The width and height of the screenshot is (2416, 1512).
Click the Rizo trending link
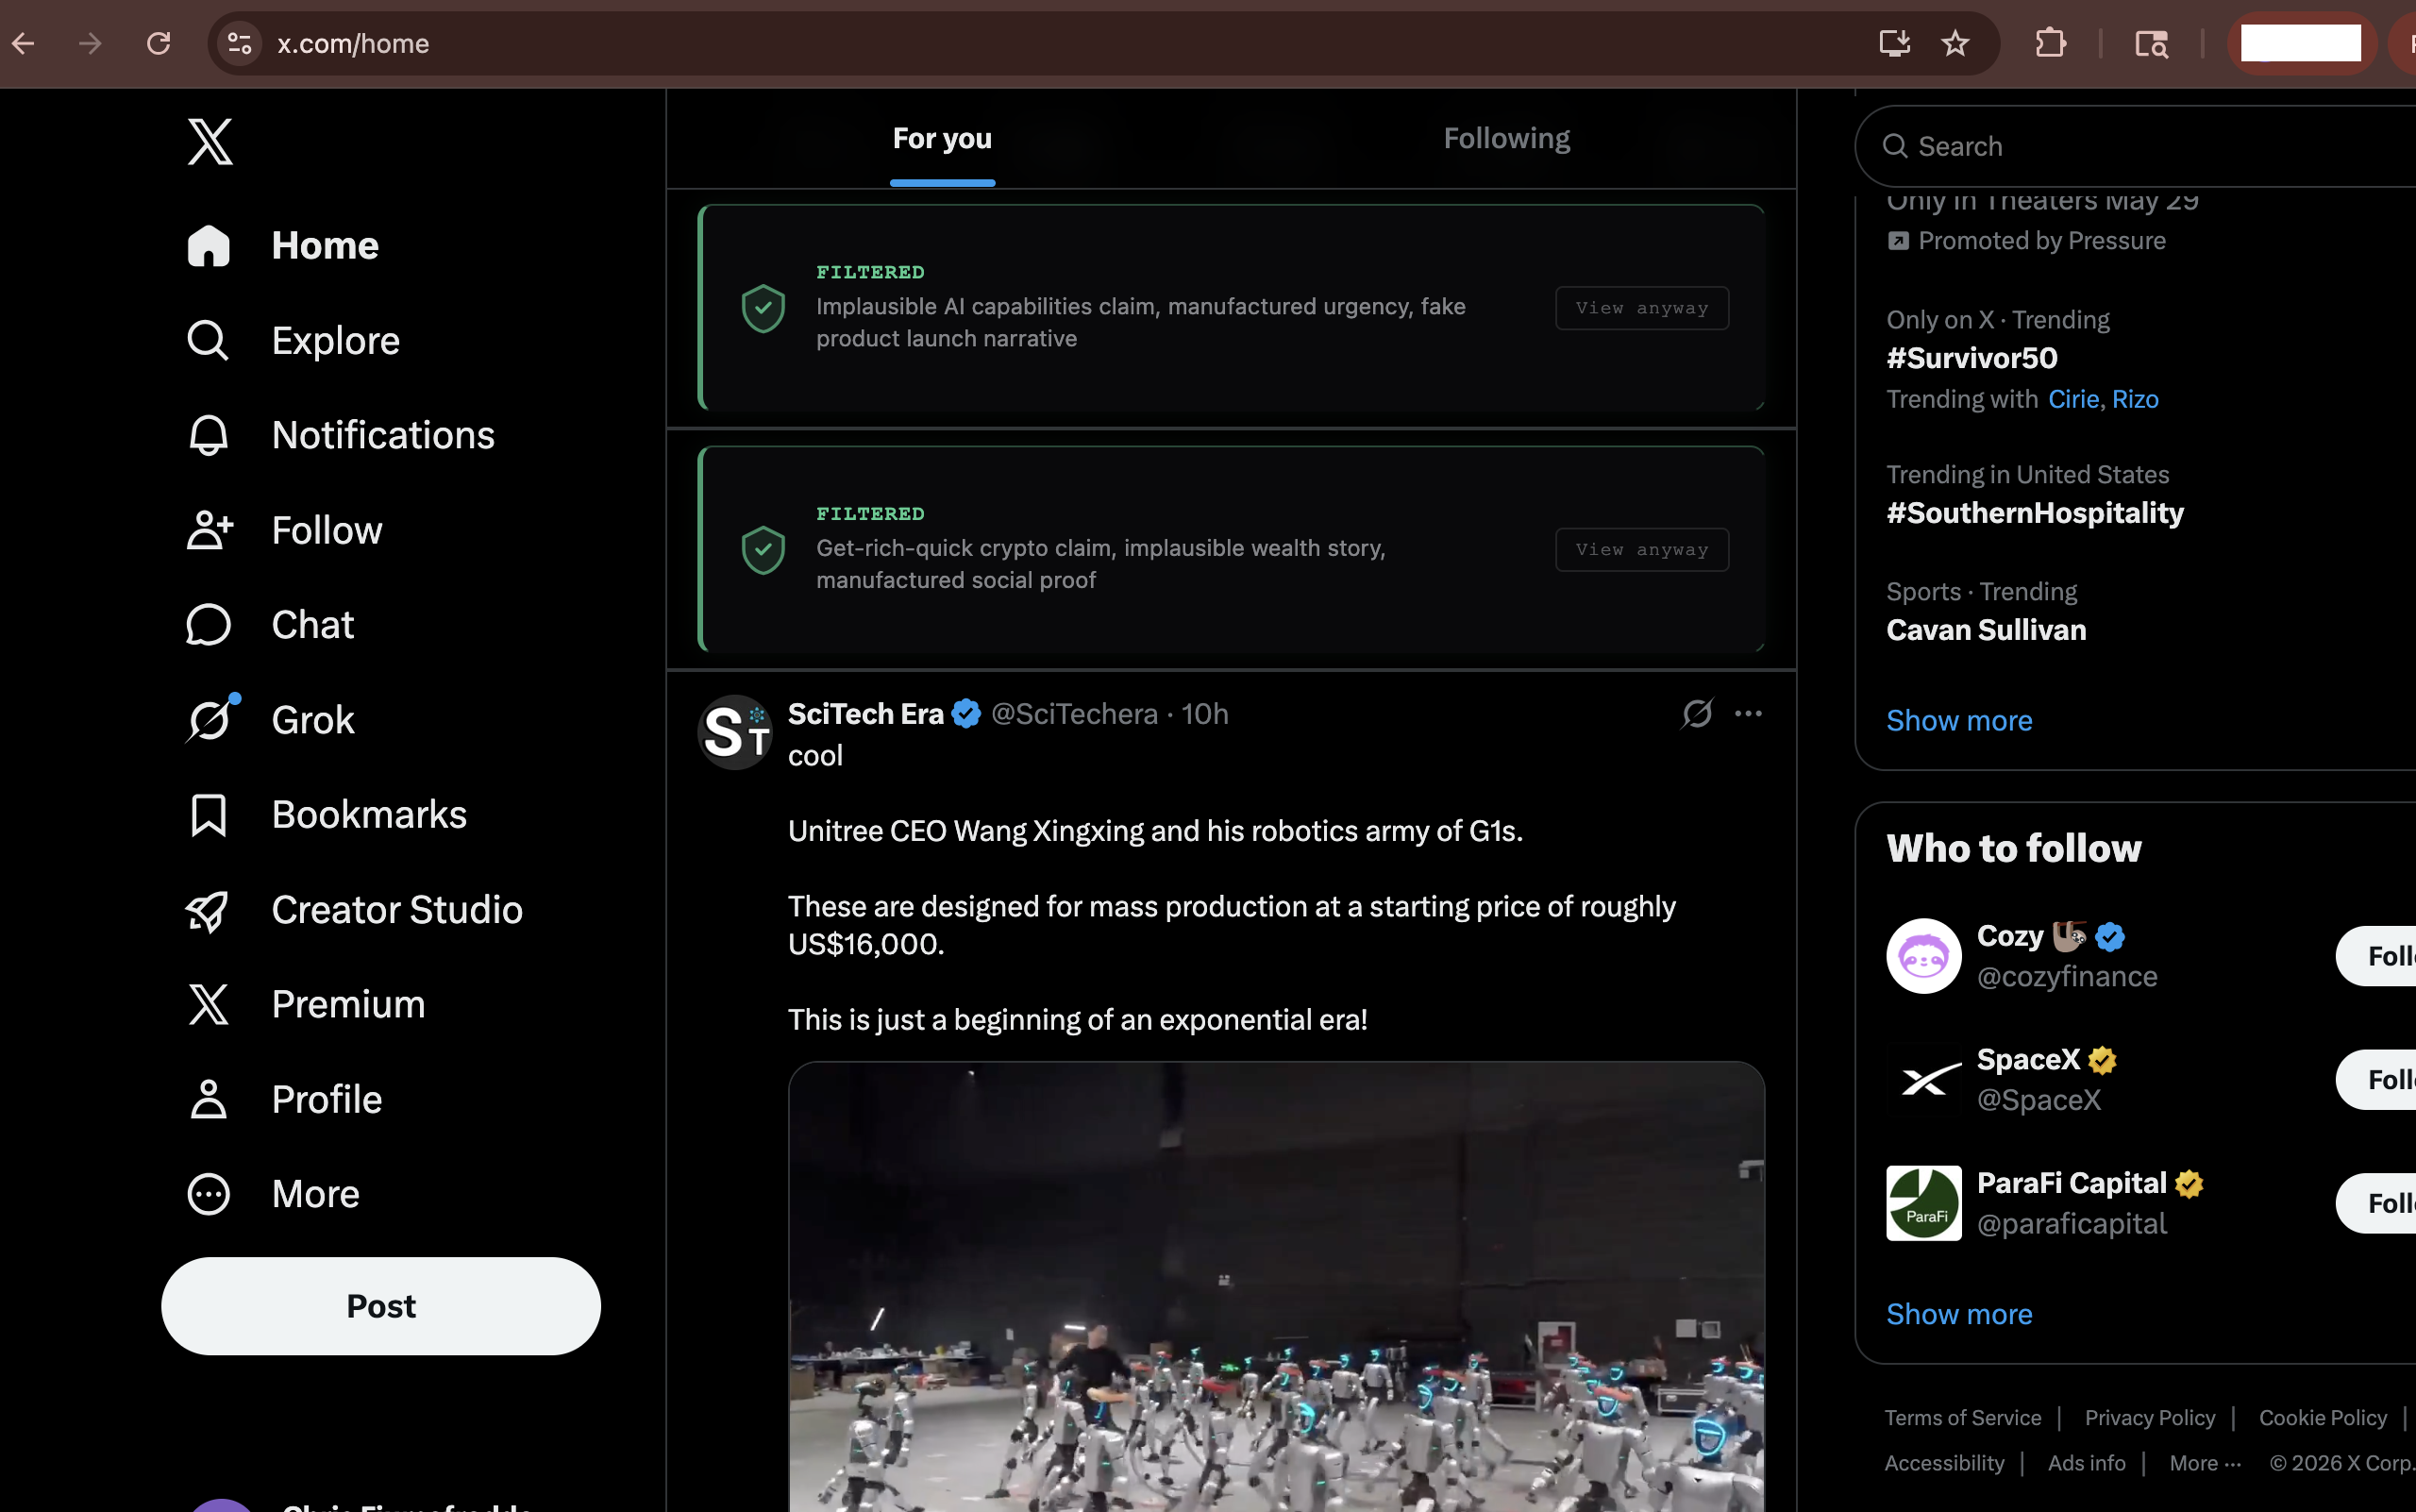(2135, 399)
